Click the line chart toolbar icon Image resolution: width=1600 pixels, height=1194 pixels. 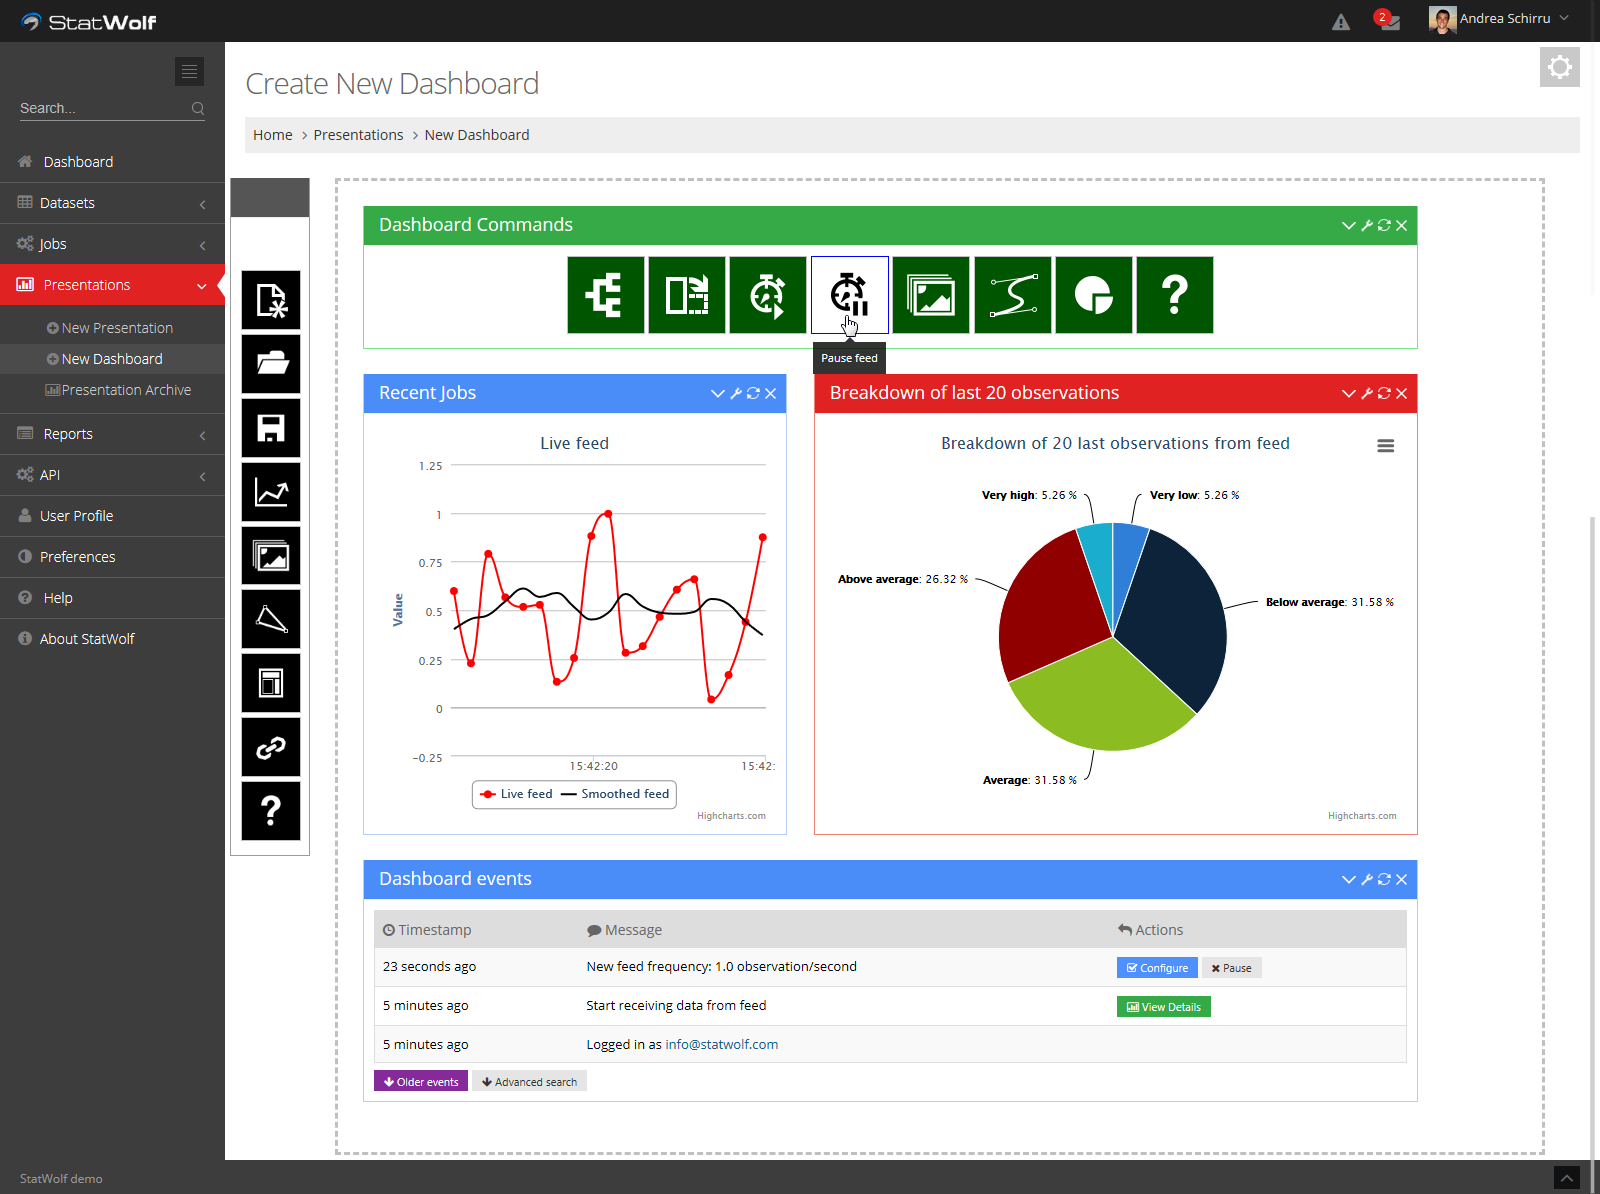271,492
